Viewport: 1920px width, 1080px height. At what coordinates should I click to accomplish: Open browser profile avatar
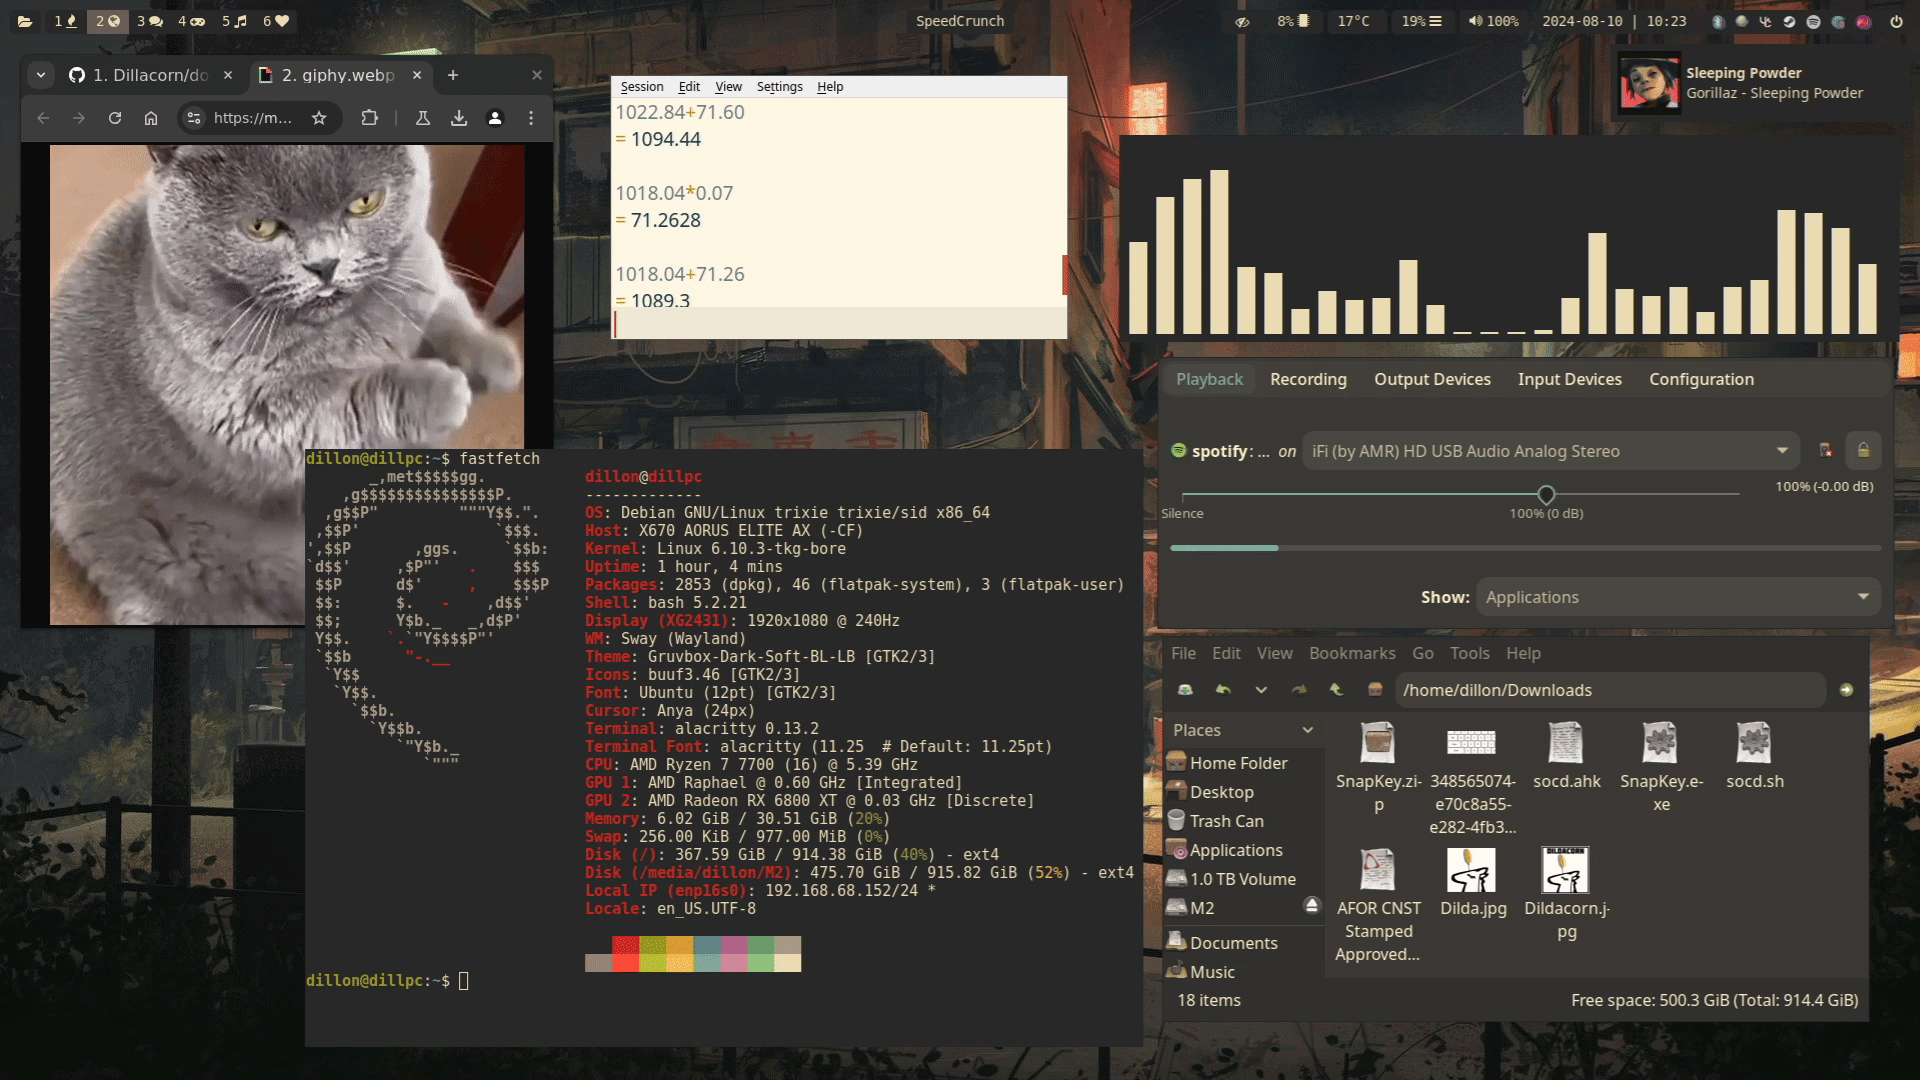tap(495, 118)
